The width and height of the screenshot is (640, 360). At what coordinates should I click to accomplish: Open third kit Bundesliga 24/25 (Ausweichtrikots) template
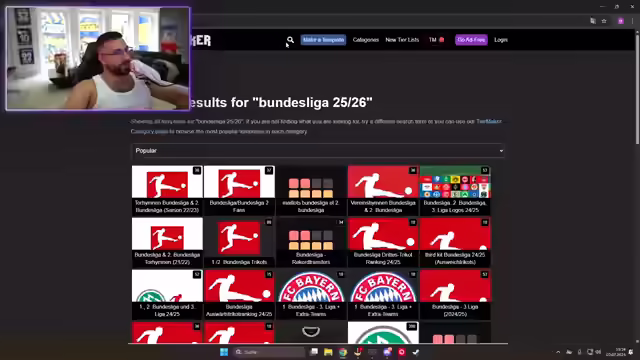(455, 242)
